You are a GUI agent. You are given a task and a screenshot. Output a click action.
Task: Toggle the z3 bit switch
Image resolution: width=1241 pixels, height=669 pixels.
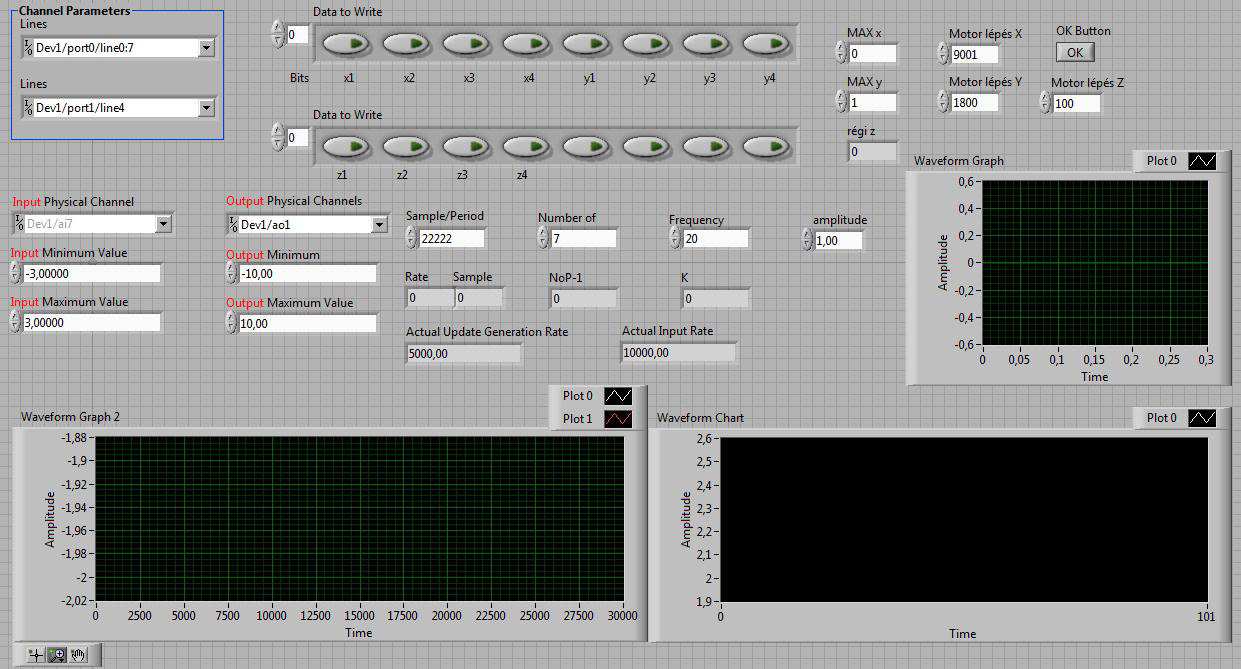click(x=468, y=146)
